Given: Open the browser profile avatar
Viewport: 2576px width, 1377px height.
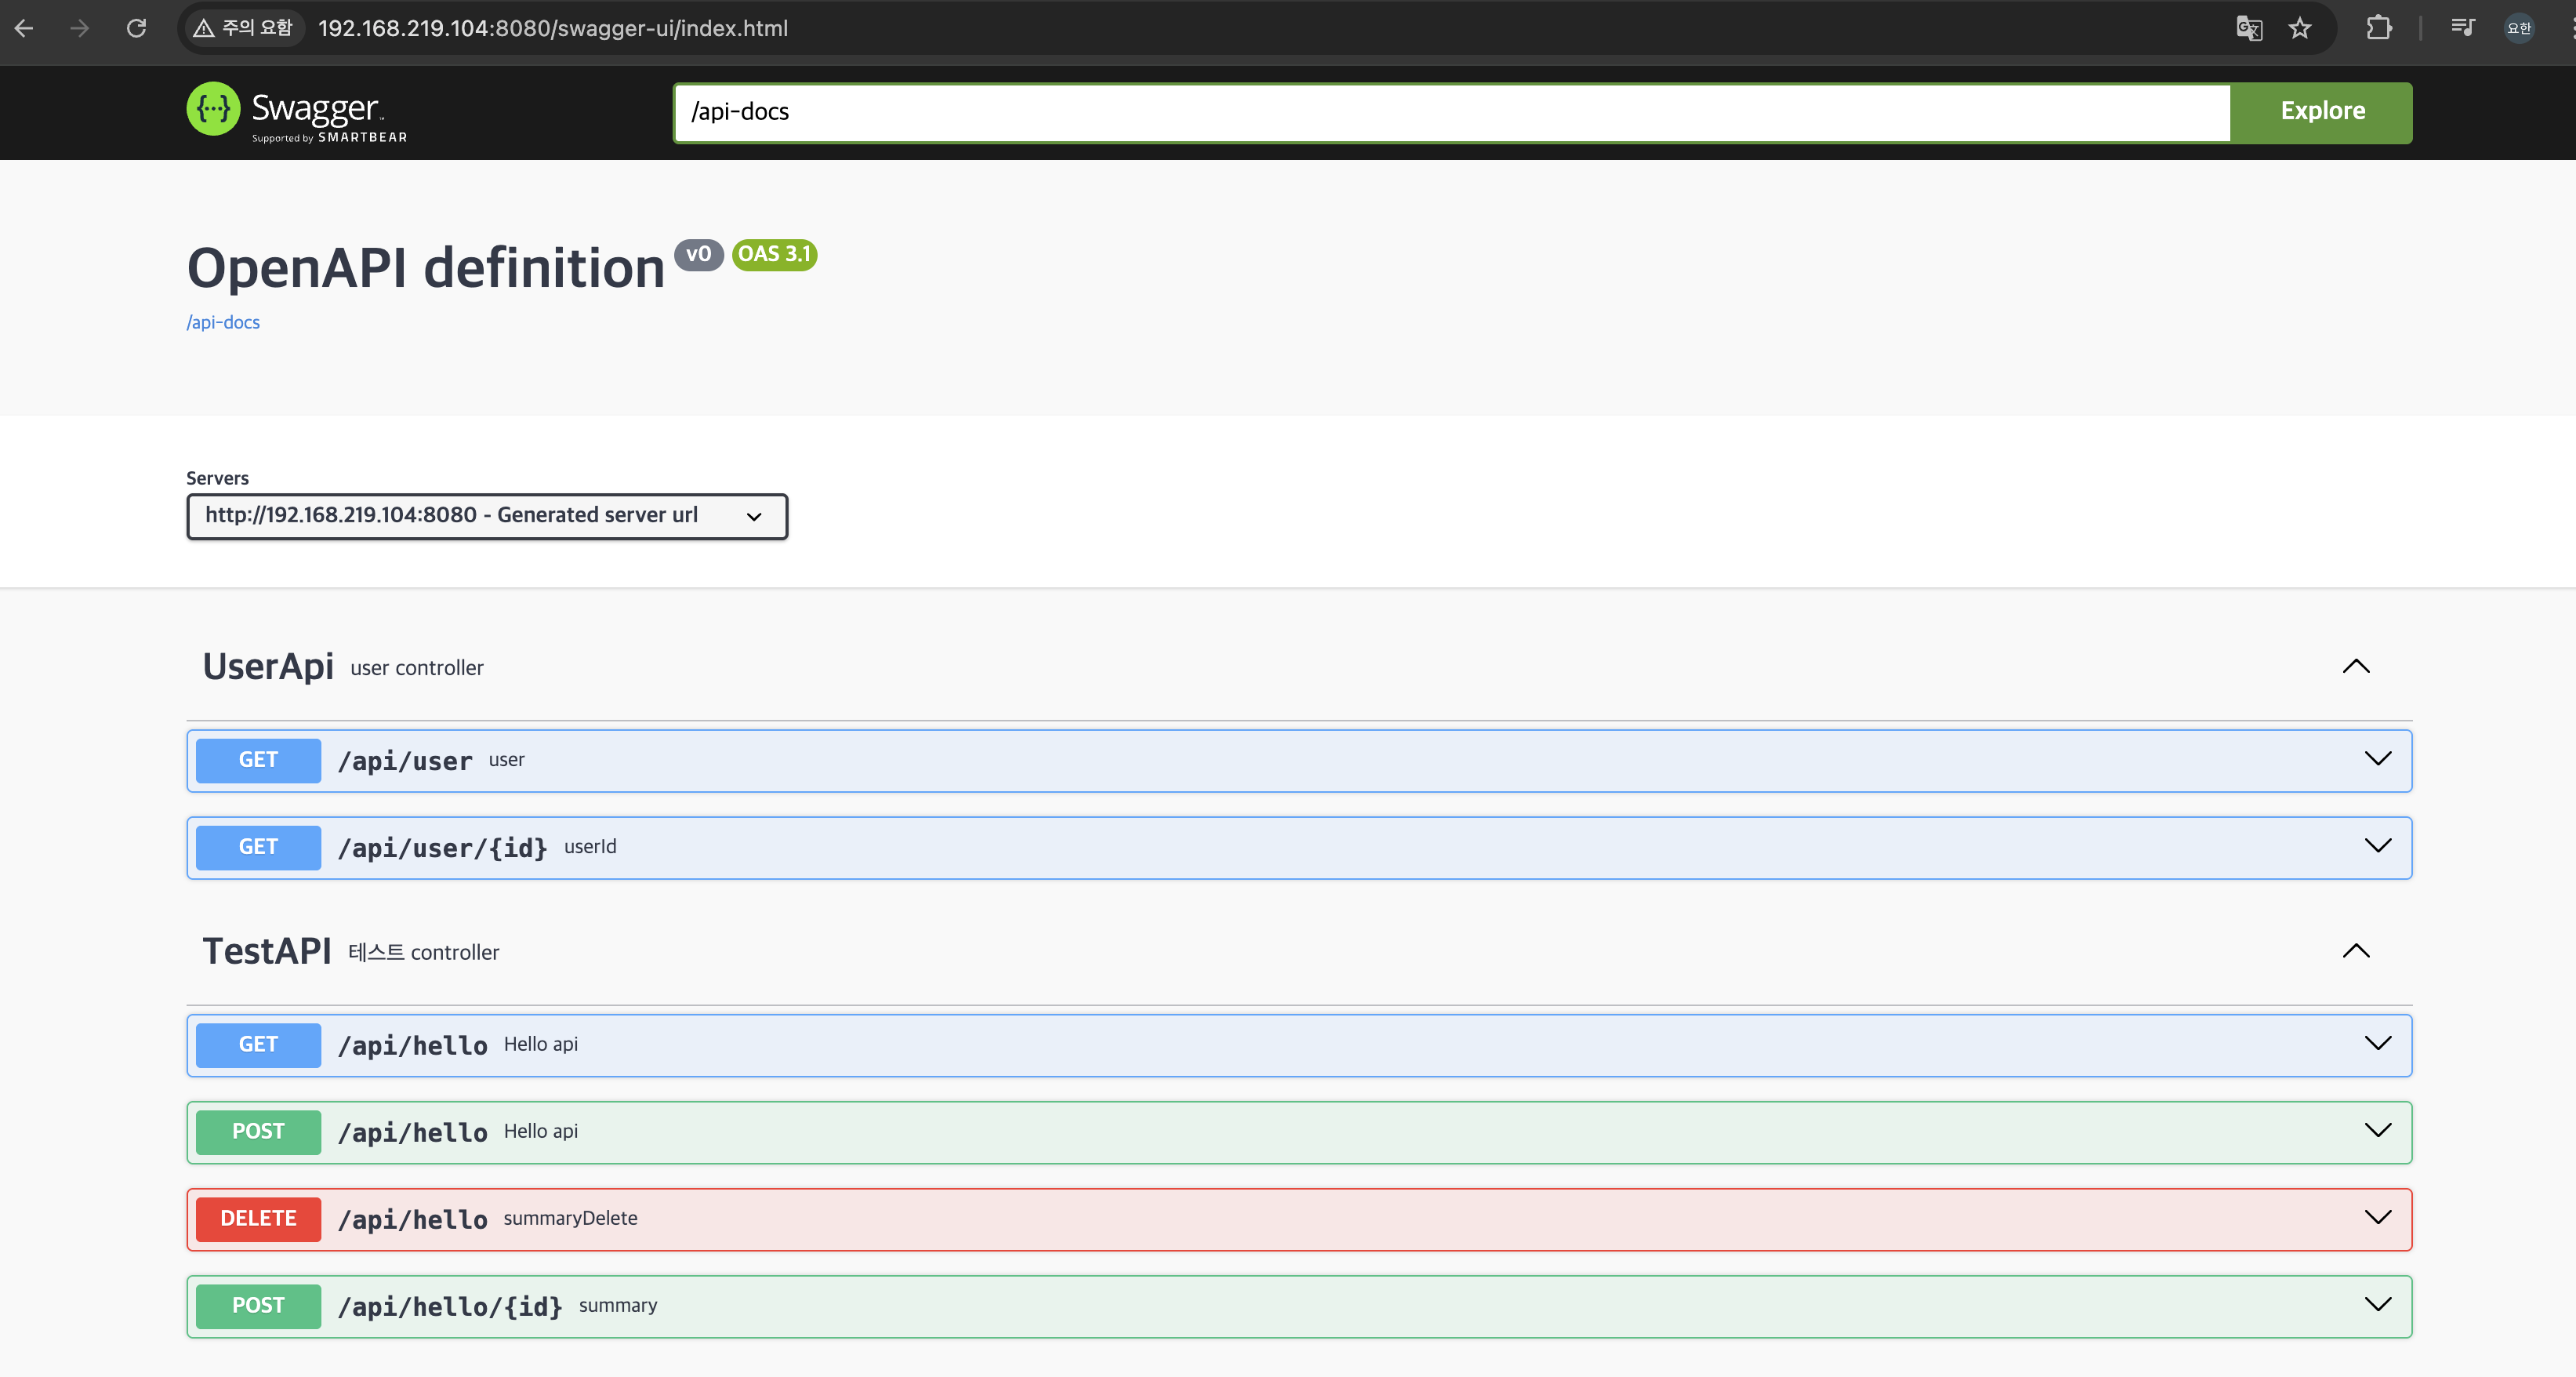Looking at the screenshot, I should tap(2518, 28).
